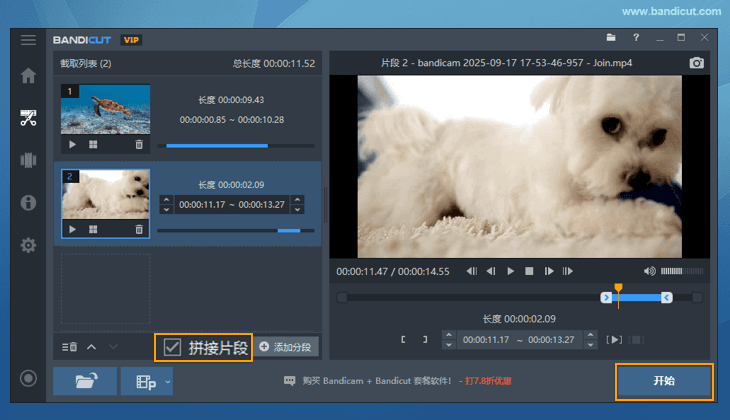Select the Cut mode scissors icon
The image size is (730, 420).
coord(28,118)
